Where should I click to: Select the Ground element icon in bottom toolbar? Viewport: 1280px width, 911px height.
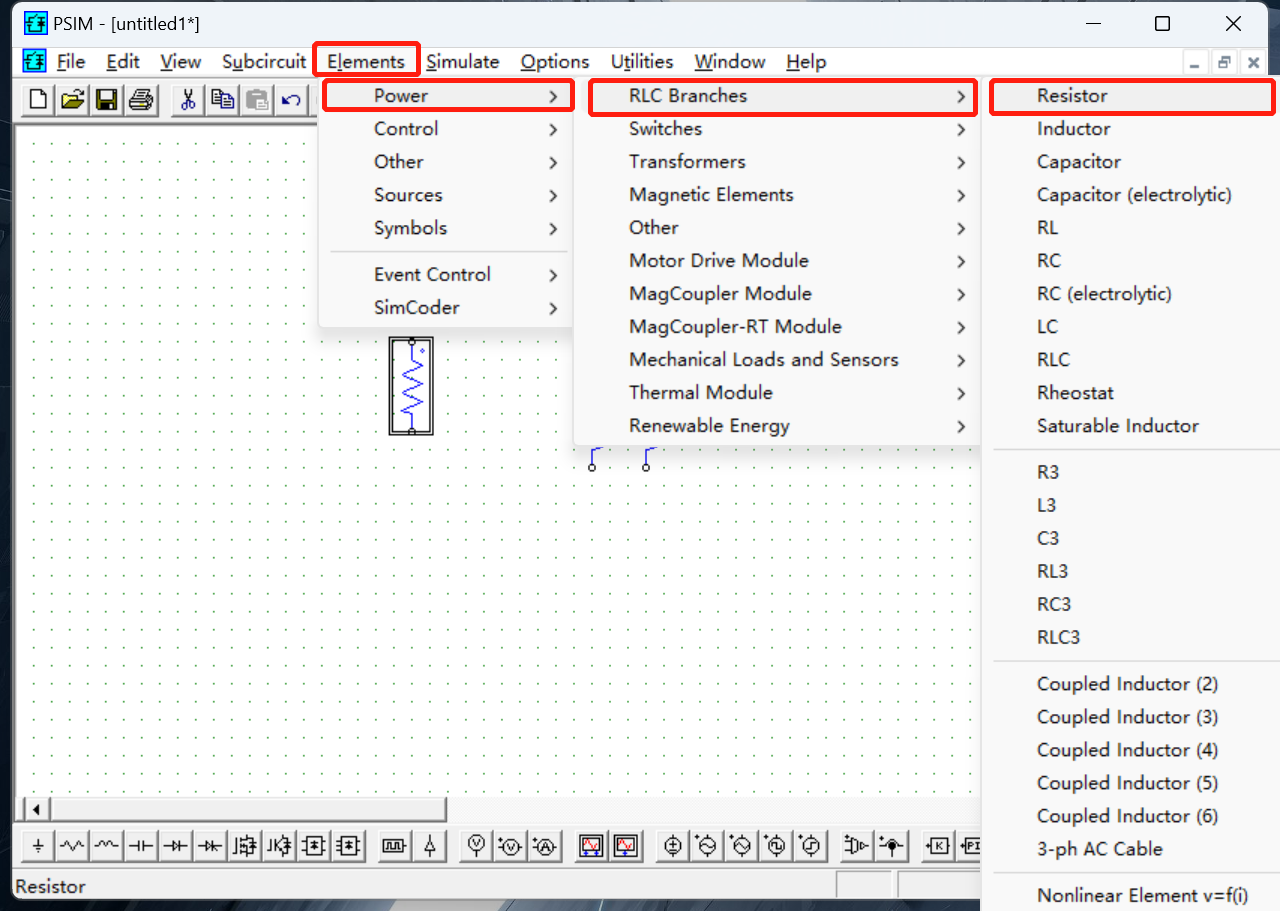(38, 846)
